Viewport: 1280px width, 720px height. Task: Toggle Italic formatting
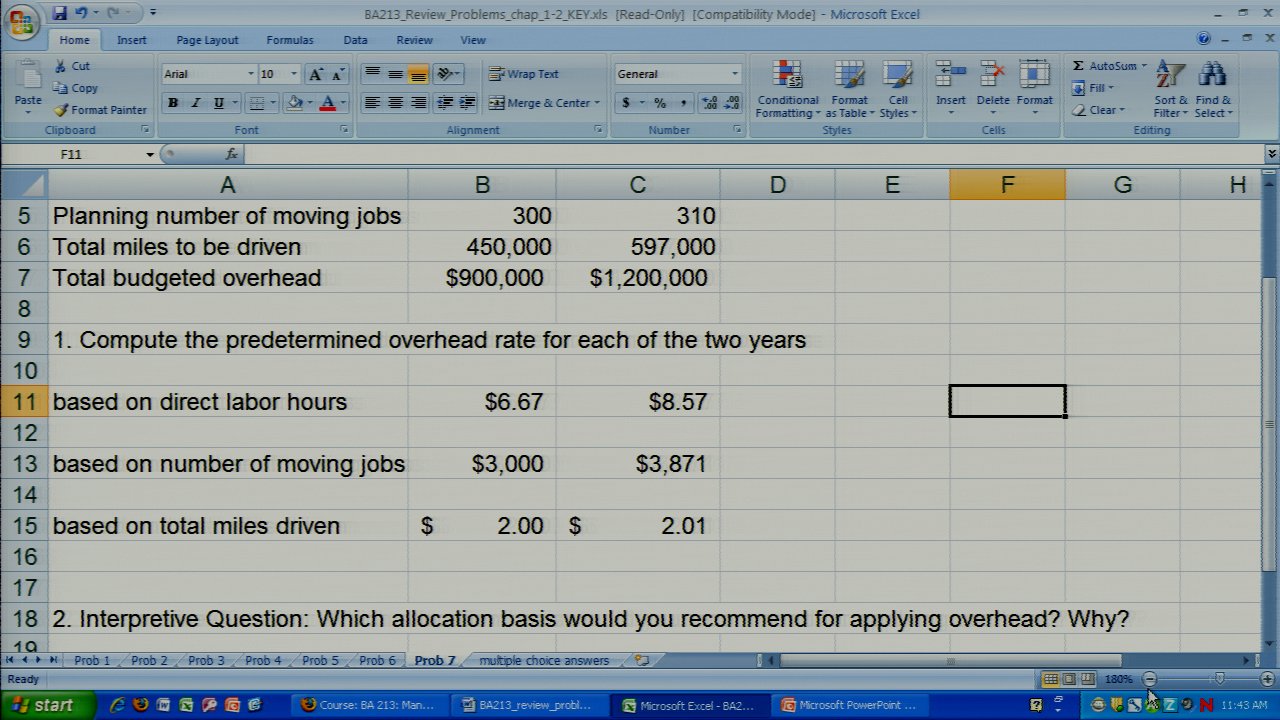(x=195, y=103)
